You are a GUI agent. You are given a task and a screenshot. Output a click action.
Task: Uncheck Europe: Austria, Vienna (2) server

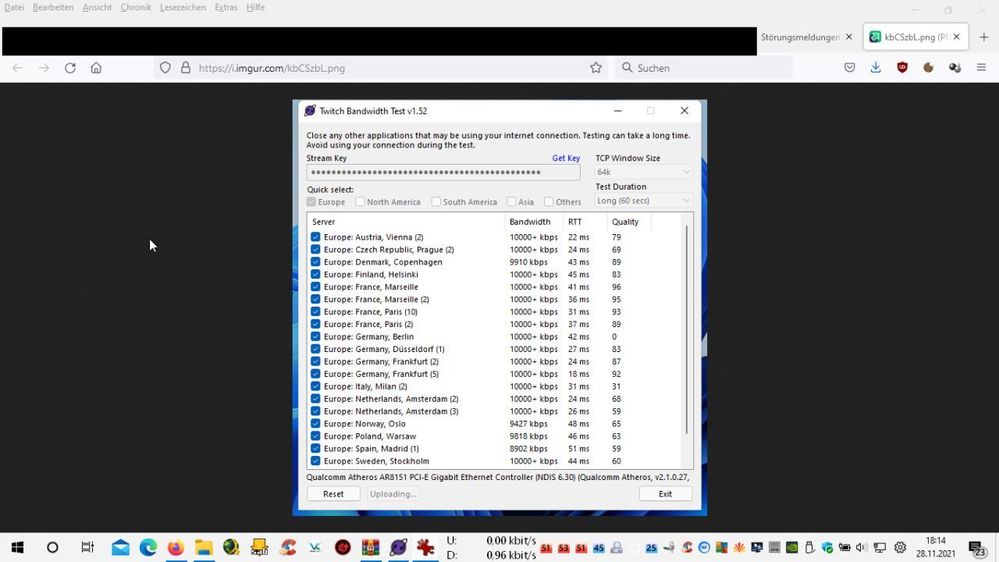coord(315,236)
